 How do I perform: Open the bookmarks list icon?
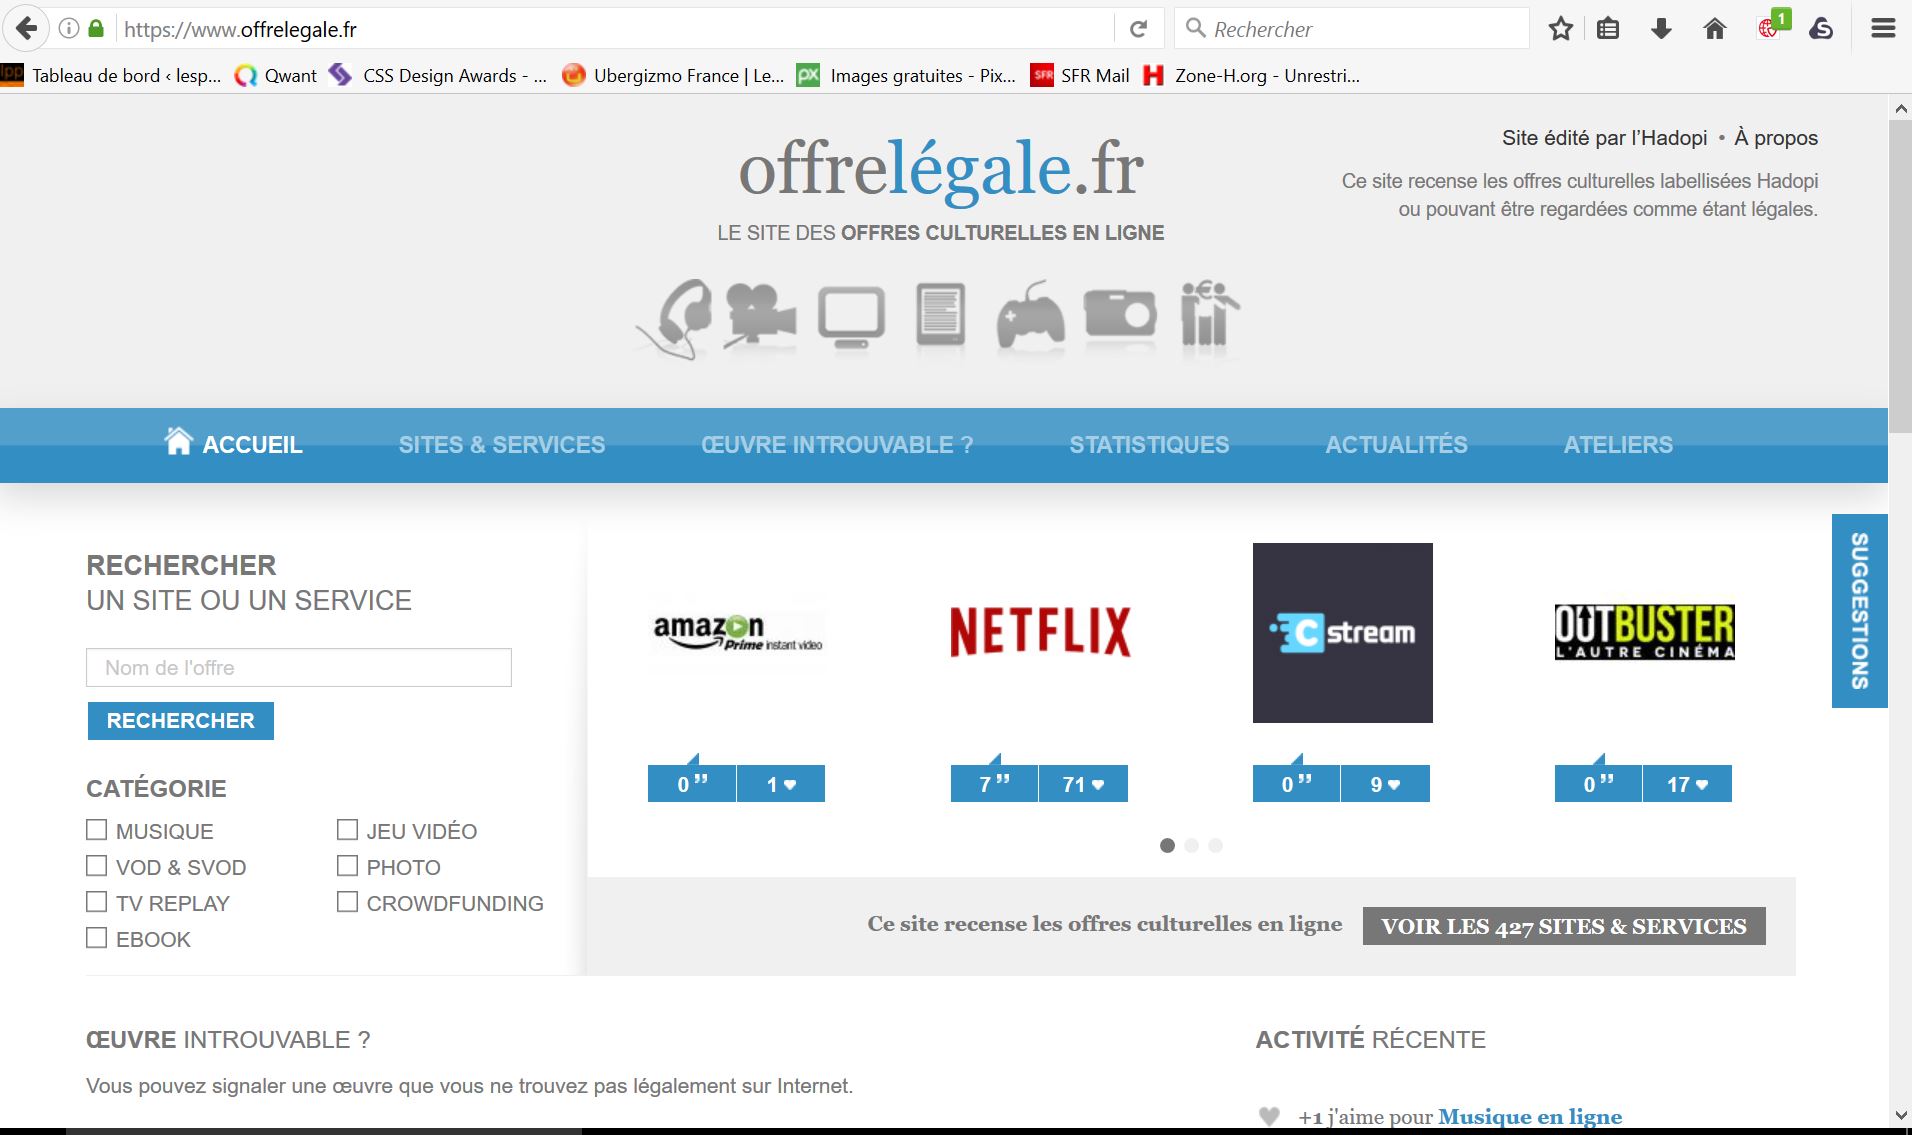[1608, 29]
